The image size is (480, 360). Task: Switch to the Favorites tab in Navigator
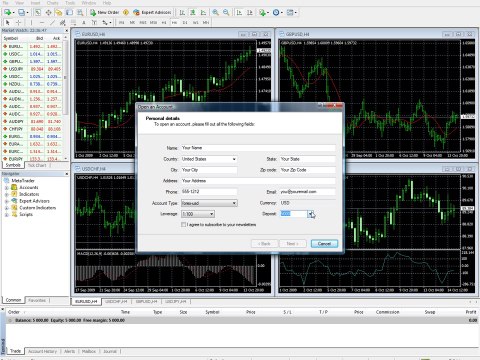(x=37, y=300)
